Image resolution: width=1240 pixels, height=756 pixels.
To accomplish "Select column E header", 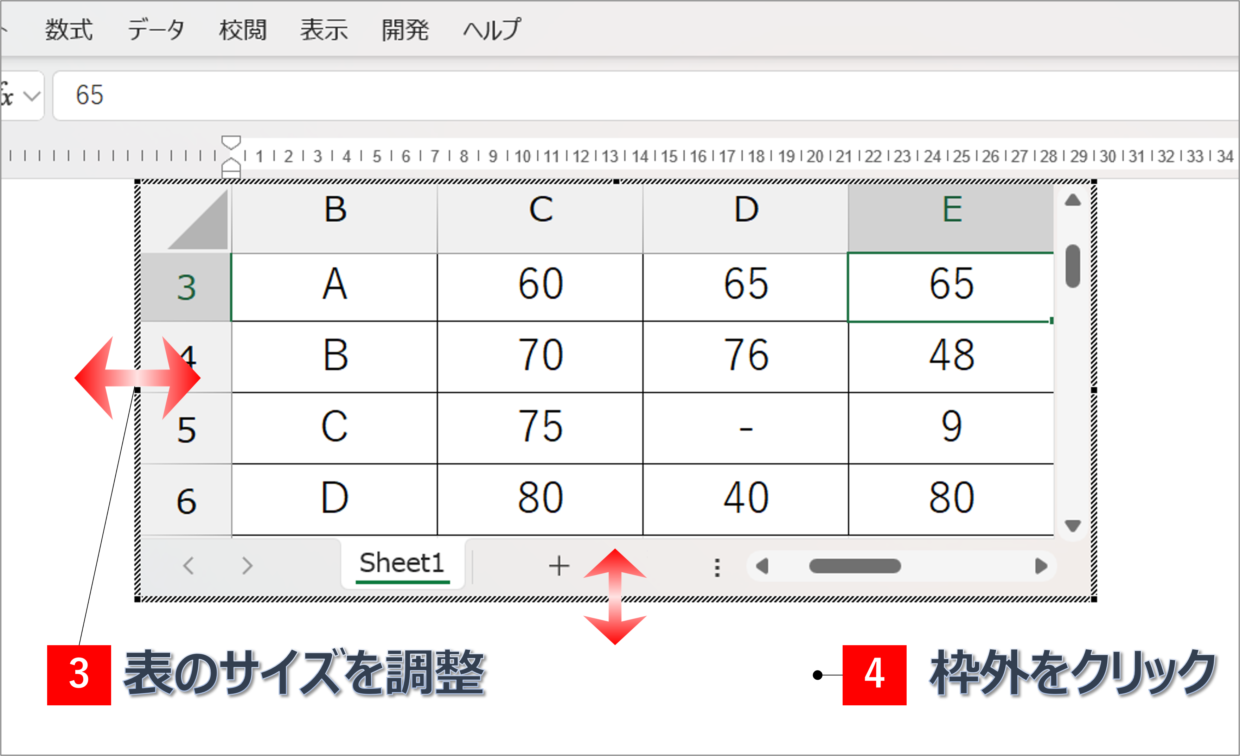I will tap(950, 210).
